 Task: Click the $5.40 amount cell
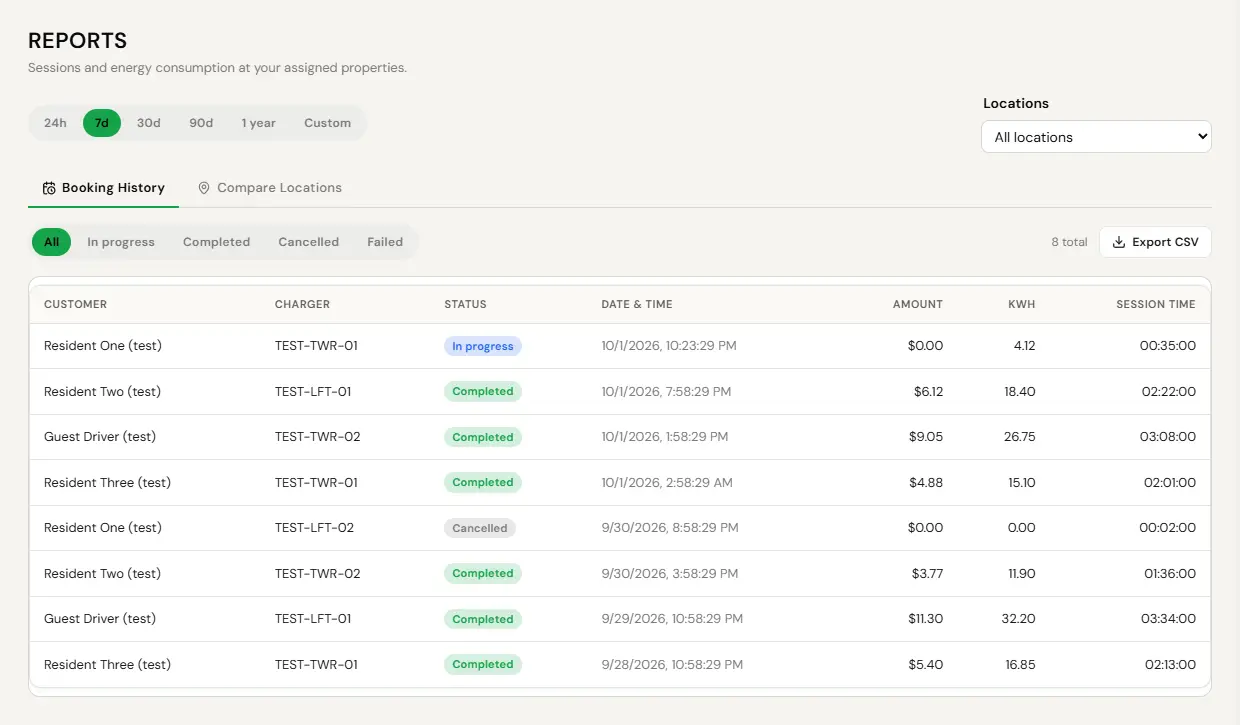pyautogui.click(x=927, y=665)
